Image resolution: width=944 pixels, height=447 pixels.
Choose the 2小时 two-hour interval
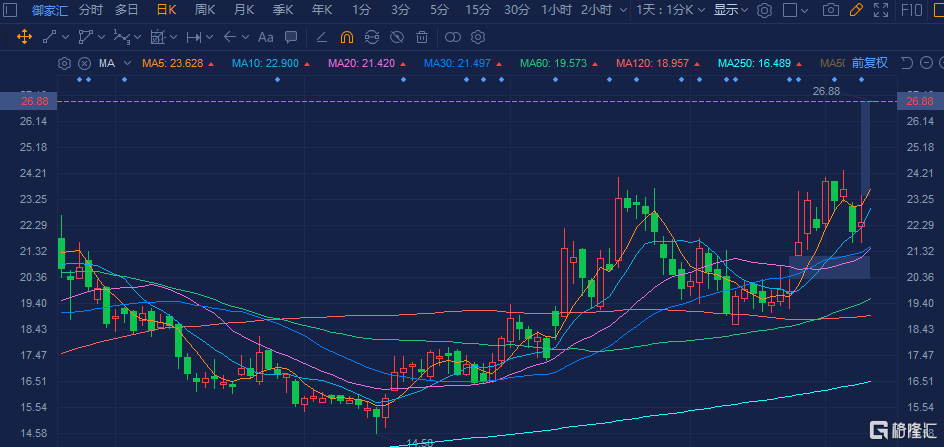click(596, 10)
